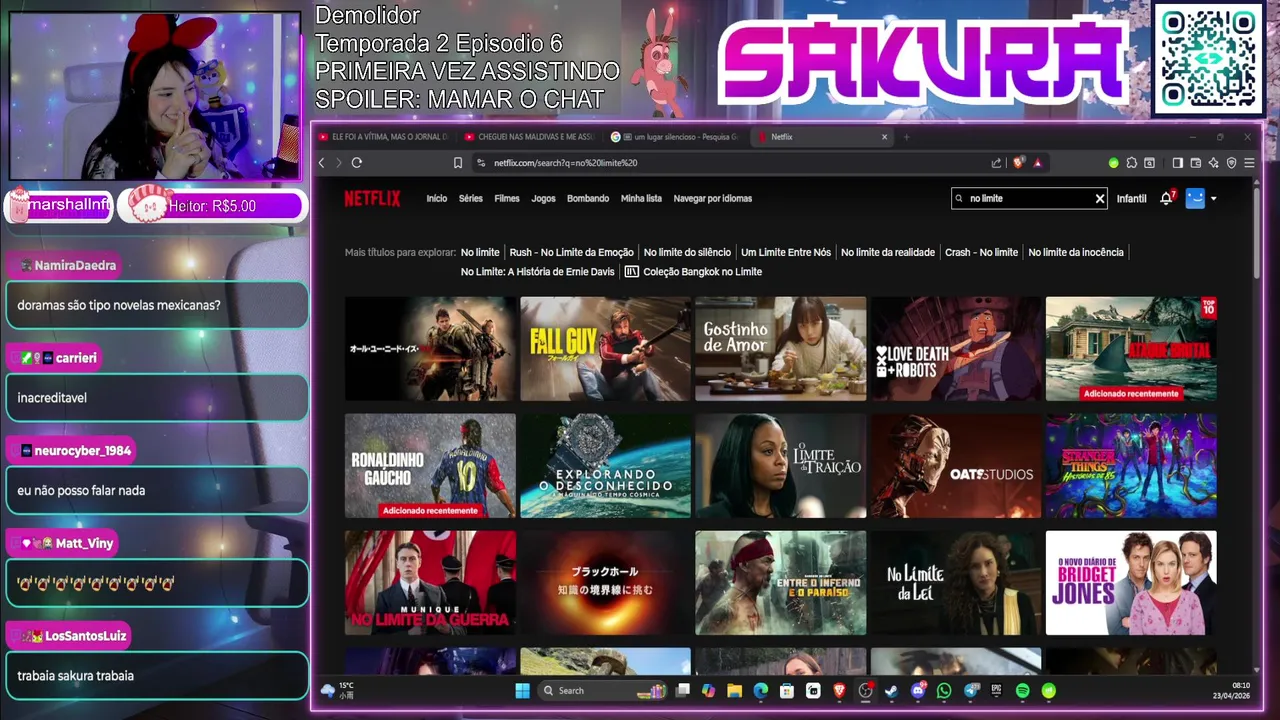Viewport: 1280px width, 720px height.
Task: Open the Gostinho de Amor thumbnail
Action: (781, 349)
